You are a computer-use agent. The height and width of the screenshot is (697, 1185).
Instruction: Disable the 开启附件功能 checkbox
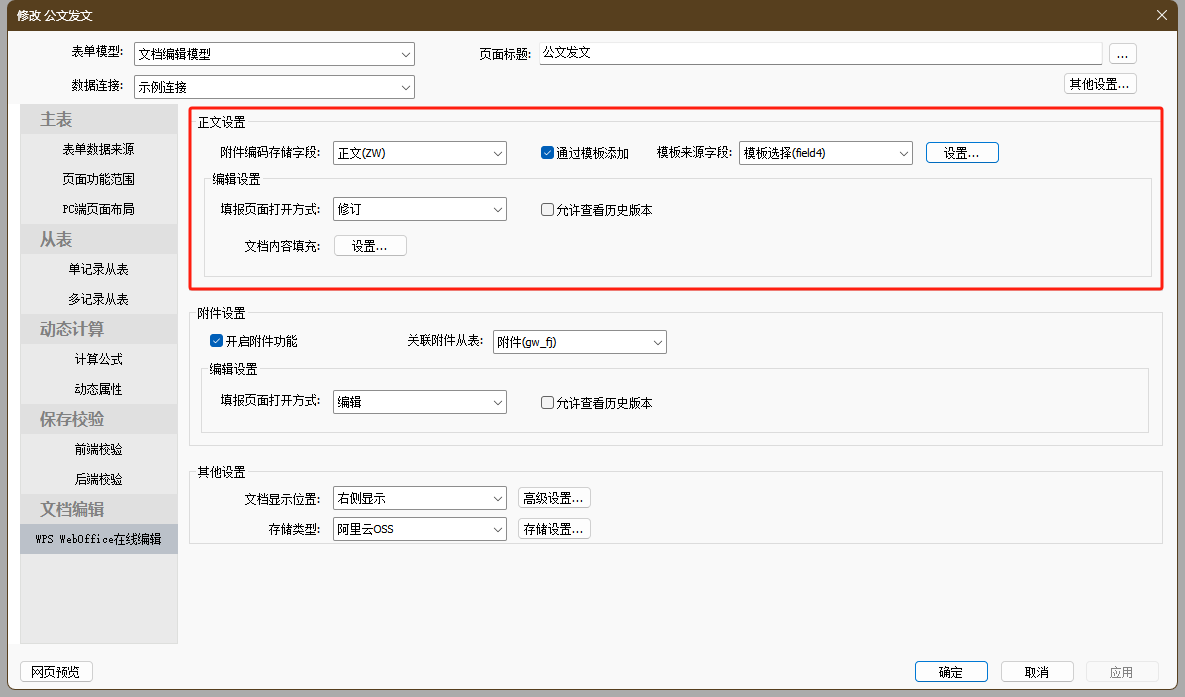(x=216, y=341)
